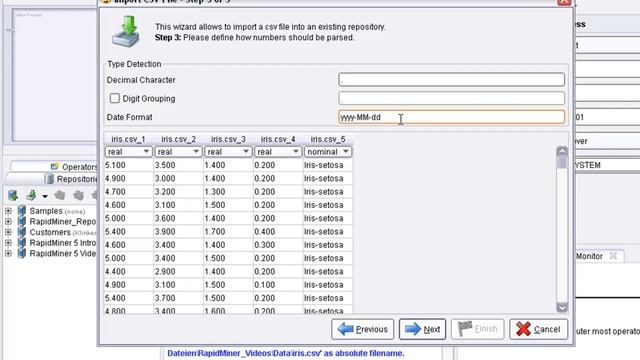Select the RapidMiner 5 Intro repository icon
The image size is (640, 360).
coord(22,243)
